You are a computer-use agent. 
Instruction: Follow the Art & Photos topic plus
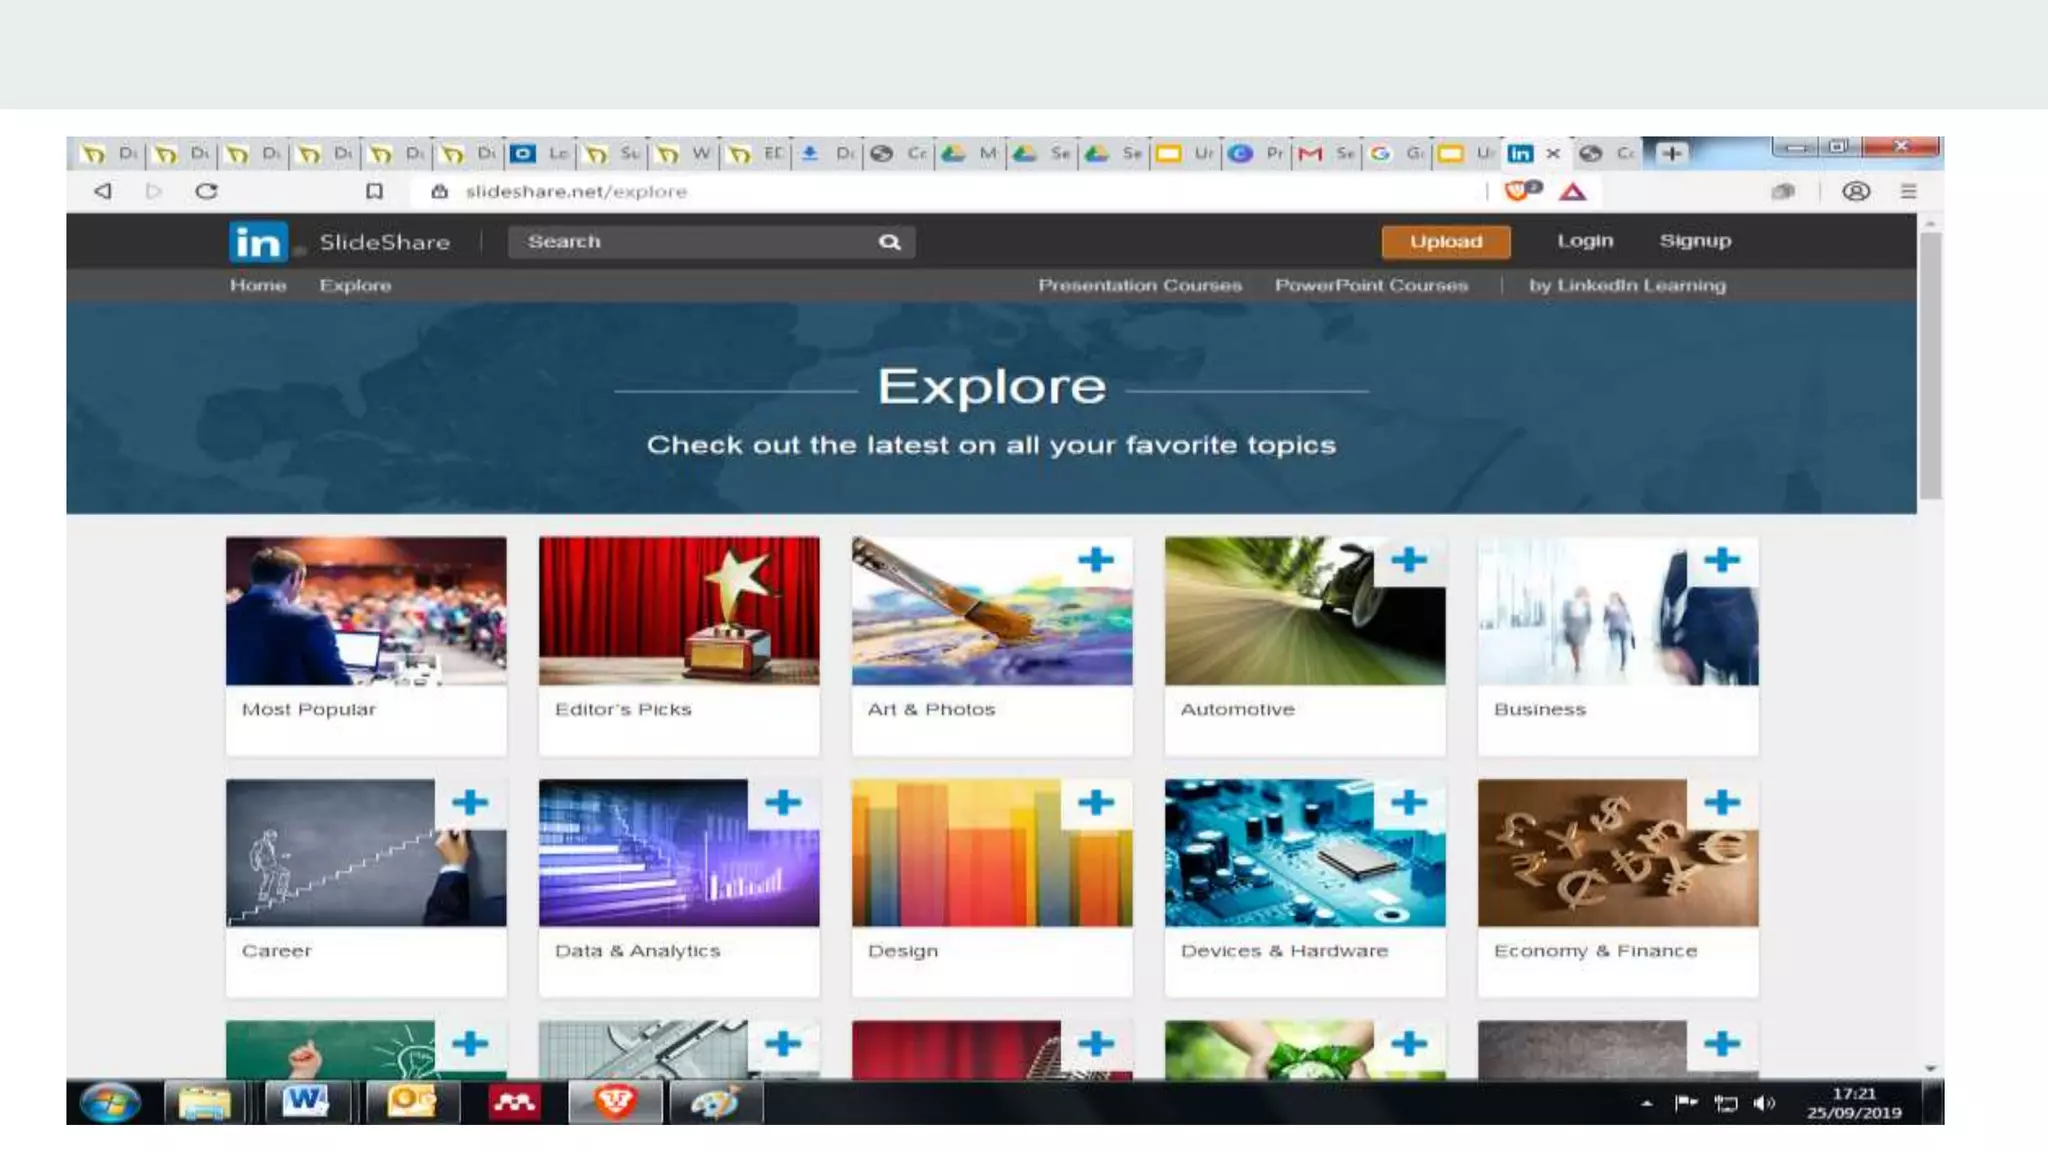click(x=1096, y=560)
